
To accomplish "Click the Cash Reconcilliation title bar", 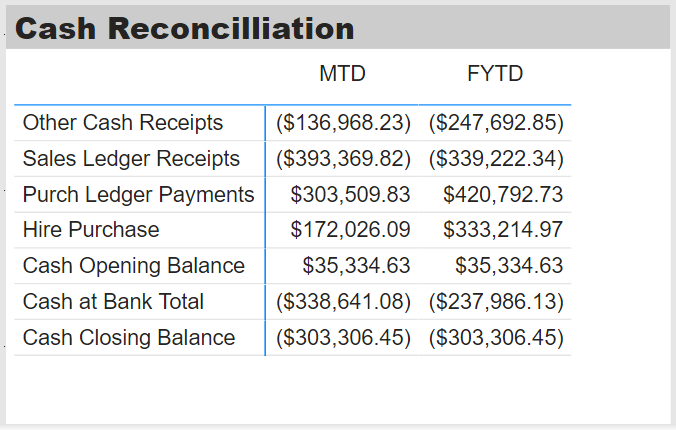I will click(338, 28).
